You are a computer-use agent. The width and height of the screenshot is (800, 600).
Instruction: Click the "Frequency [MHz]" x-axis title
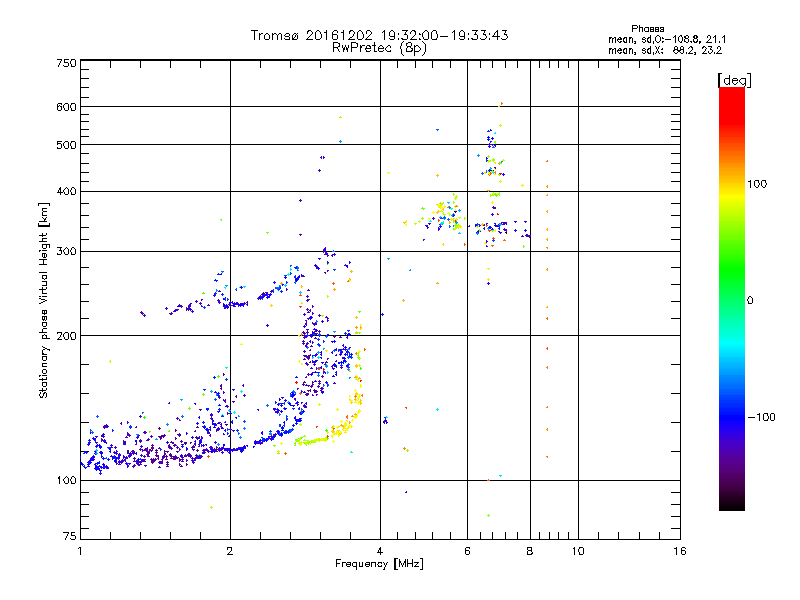(x=379, y=564)
